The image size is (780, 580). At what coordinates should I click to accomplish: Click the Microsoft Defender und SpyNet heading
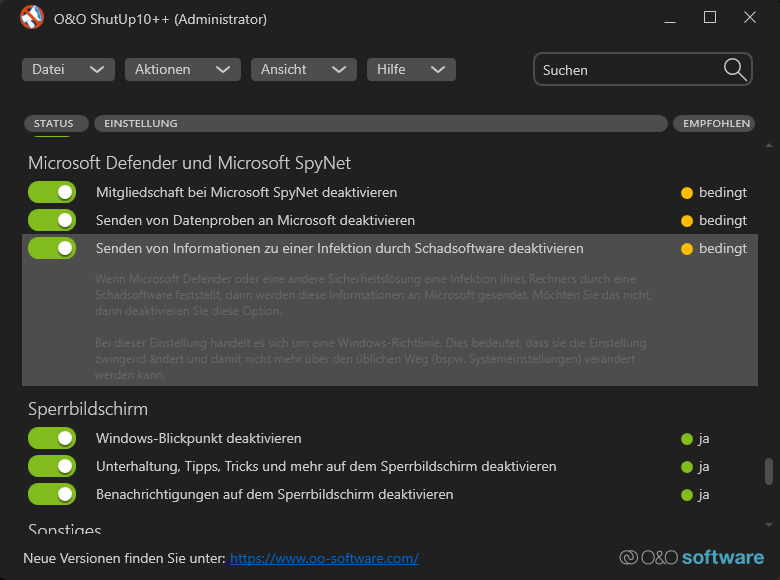pyautogui.click(x=190, y=163)
